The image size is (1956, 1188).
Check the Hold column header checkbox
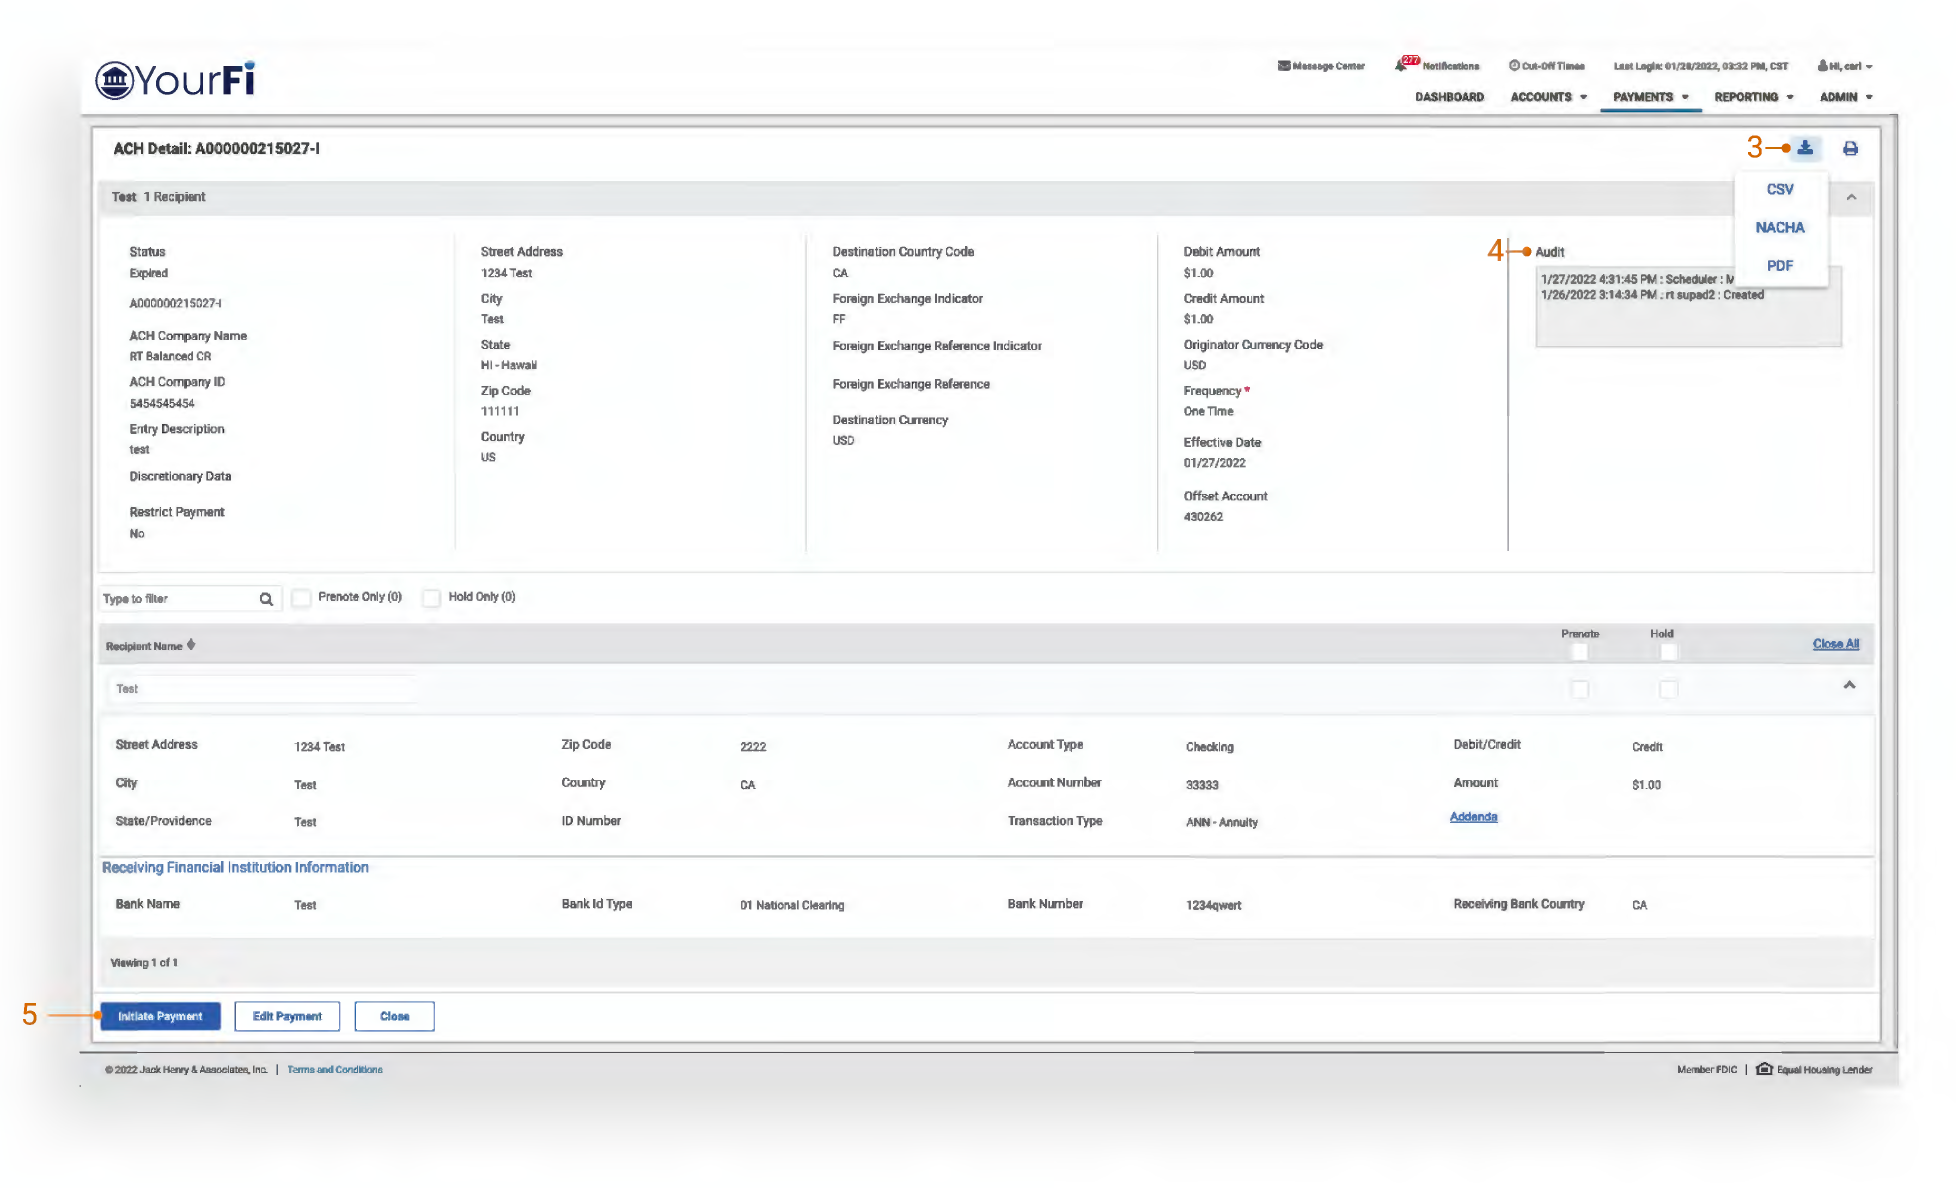click(x=1668, y=652)
